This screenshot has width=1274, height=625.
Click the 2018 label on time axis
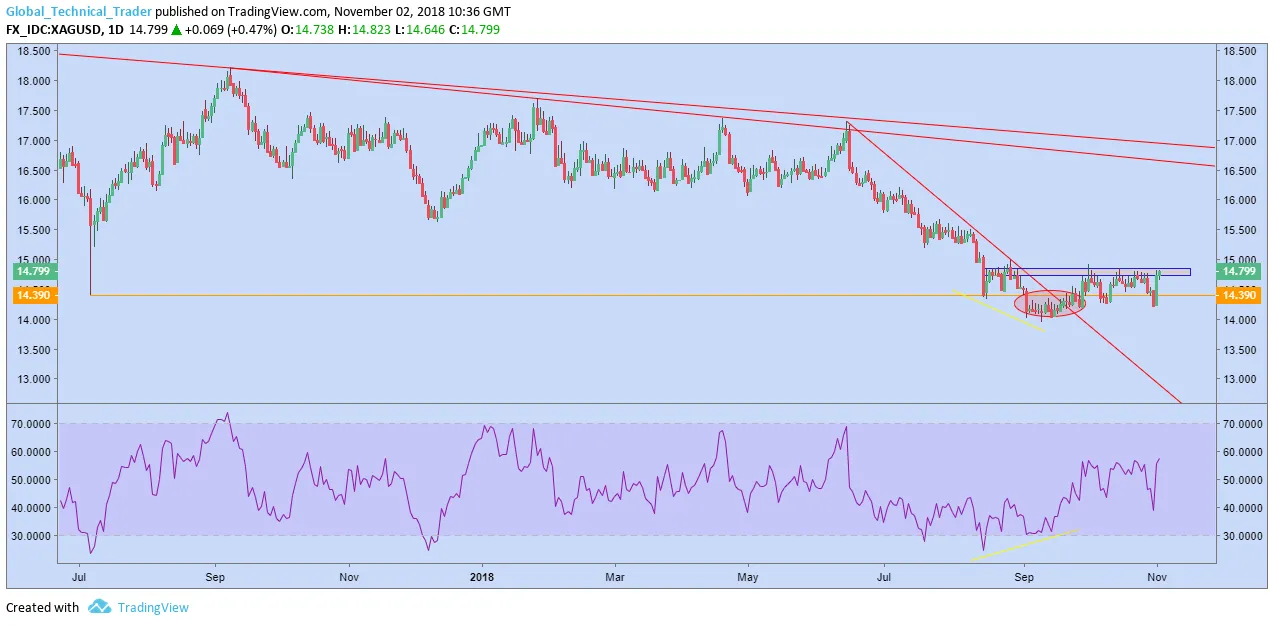[x=482, y=577]
